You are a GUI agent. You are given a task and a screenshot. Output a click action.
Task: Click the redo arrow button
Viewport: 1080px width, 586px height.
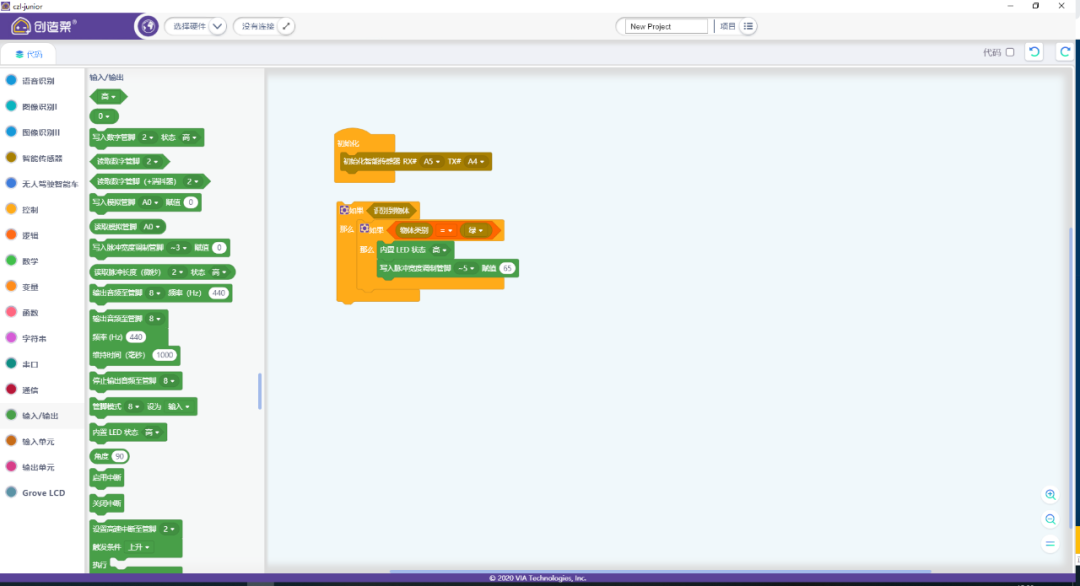click(x=1065, y=52)
